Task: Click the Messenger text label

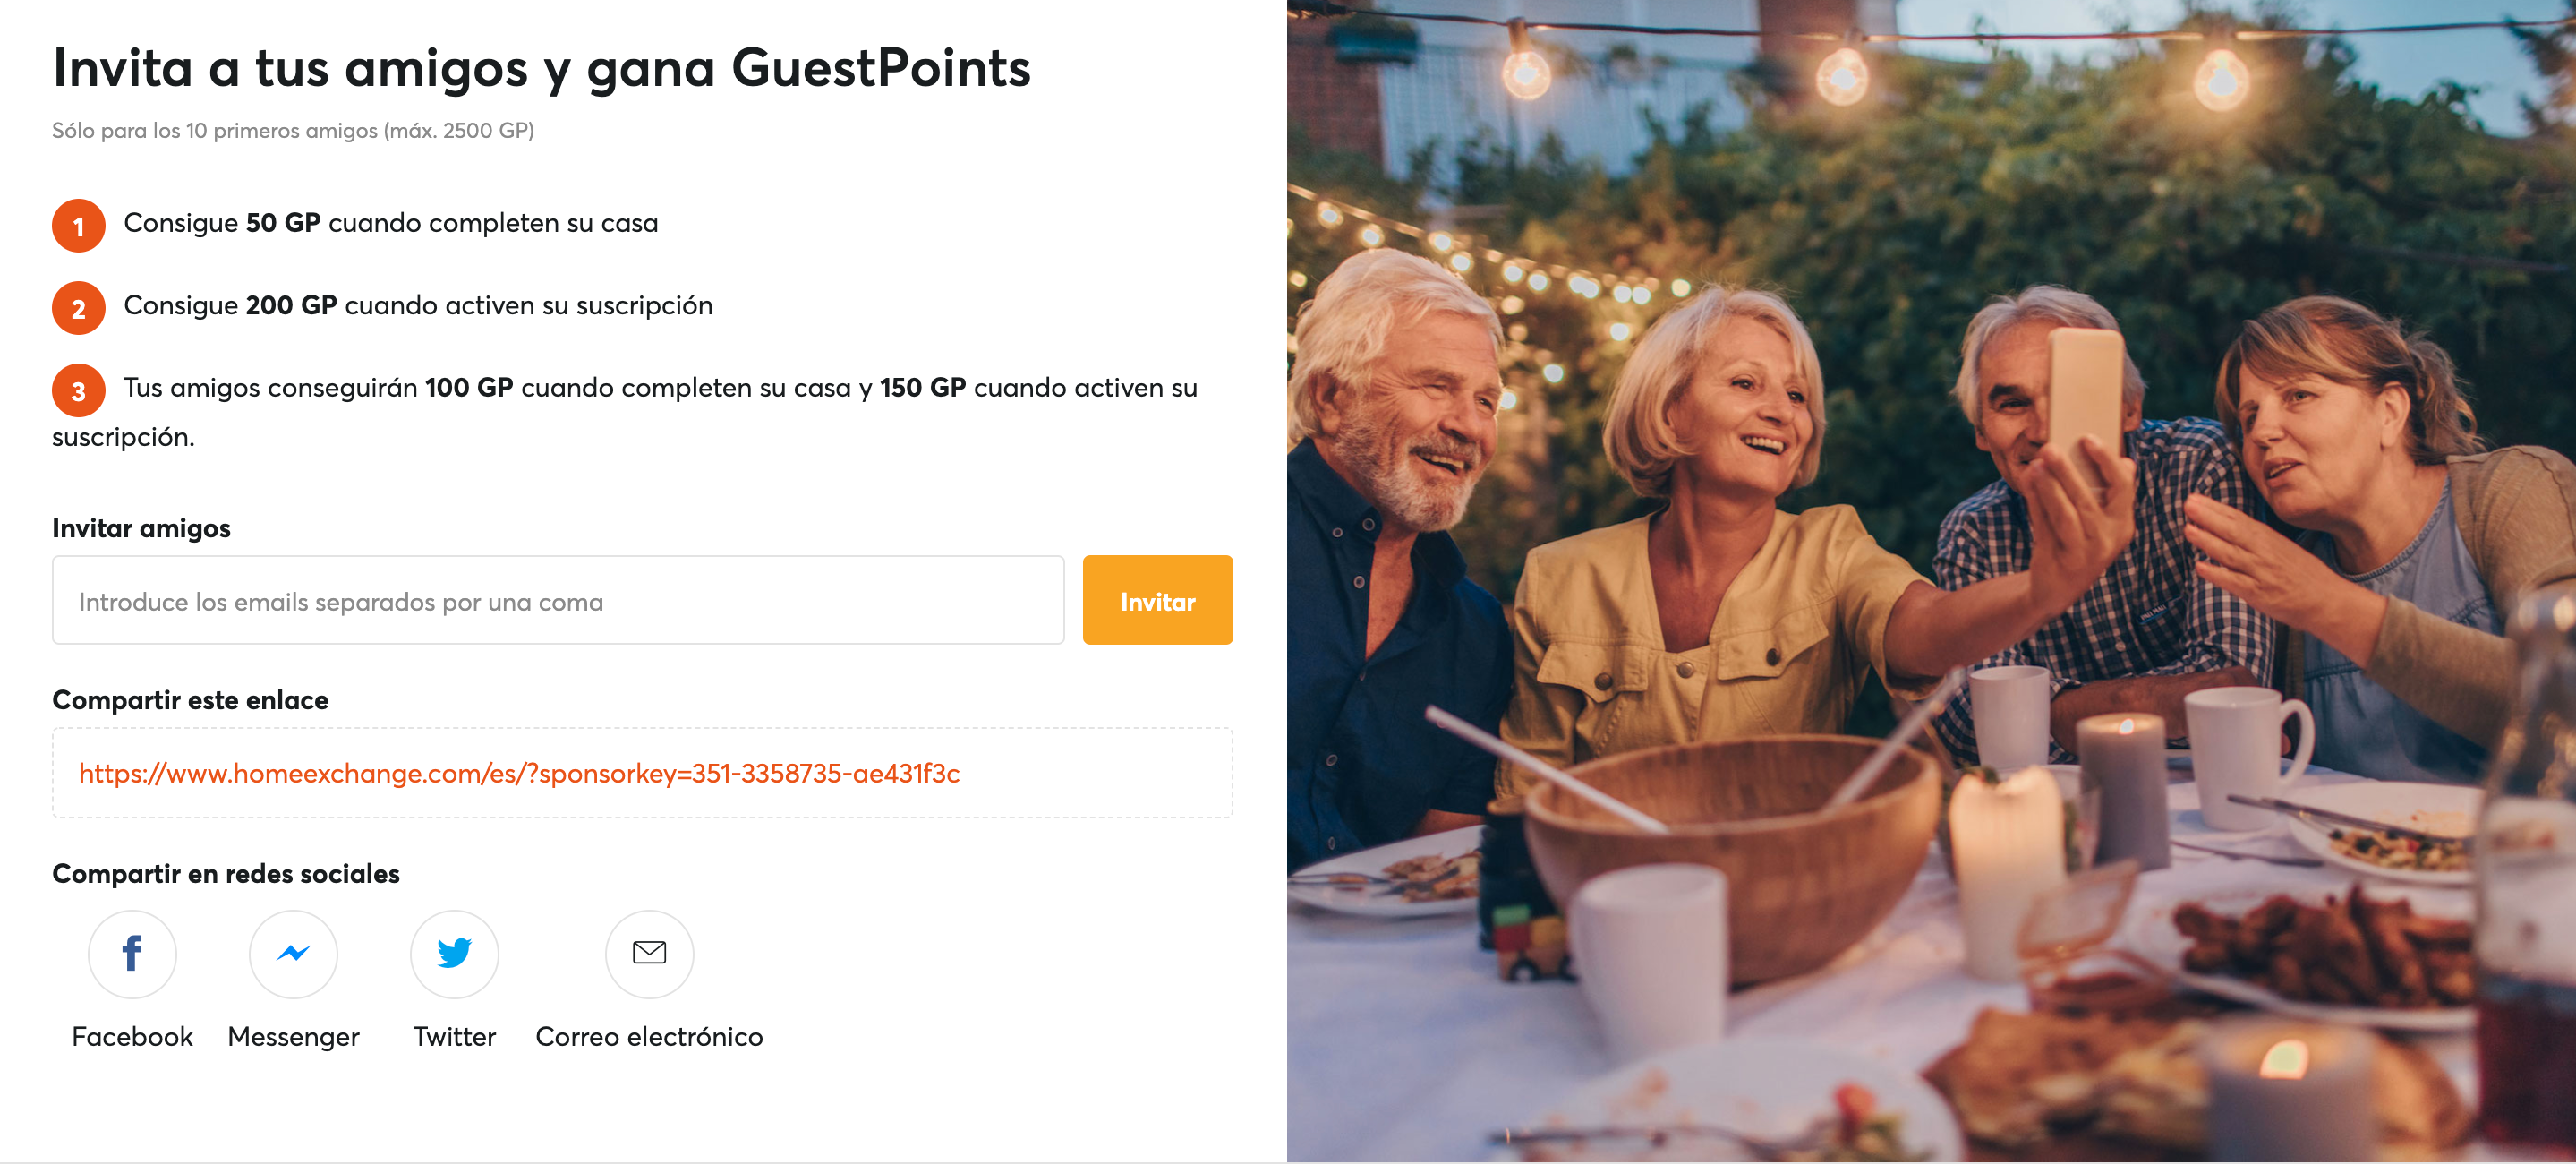Action: [293, 1036]
